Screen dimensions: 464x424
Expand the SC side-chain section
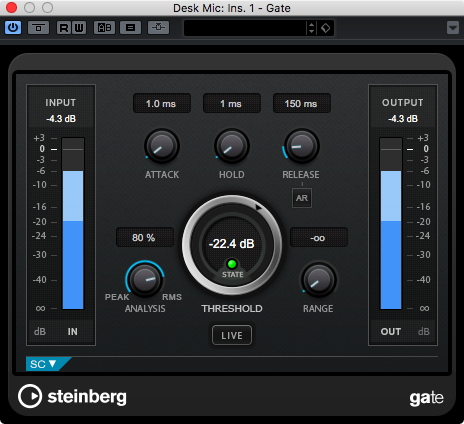pos(44,364)
